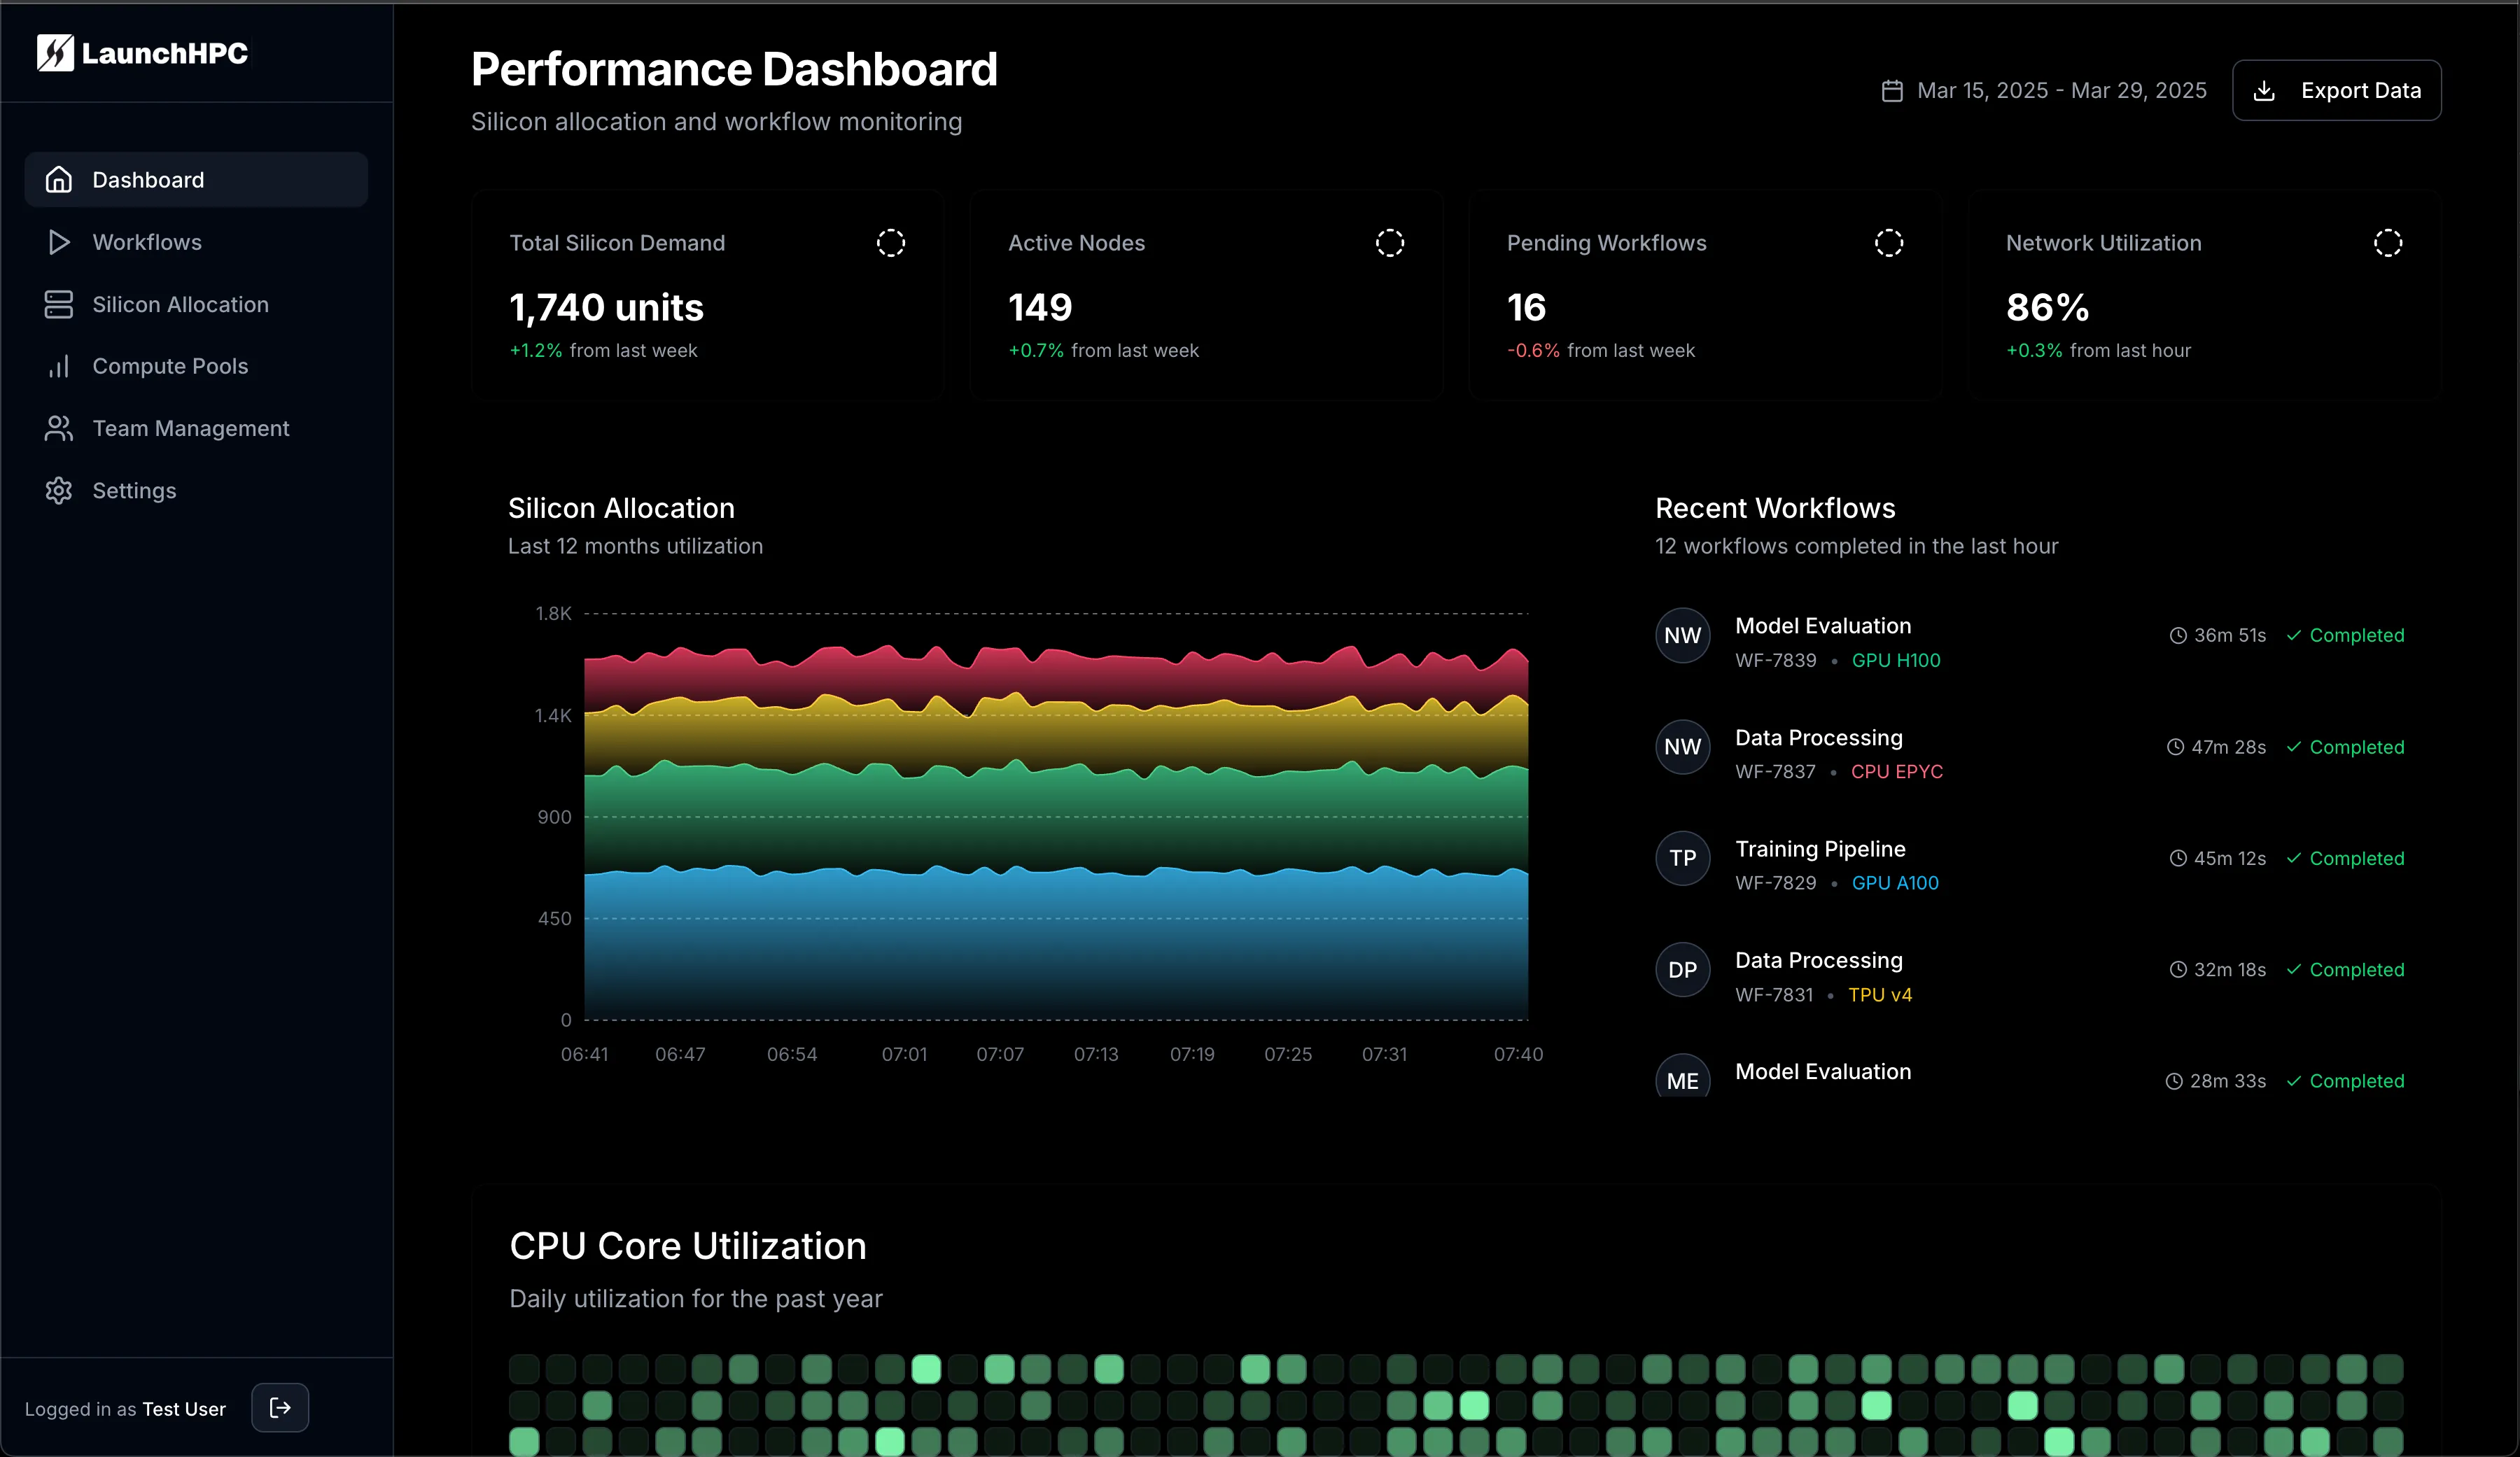Screen dimensions: 2520x1457
Task: Click the Team Management people icon
Action: pos(58,428)
